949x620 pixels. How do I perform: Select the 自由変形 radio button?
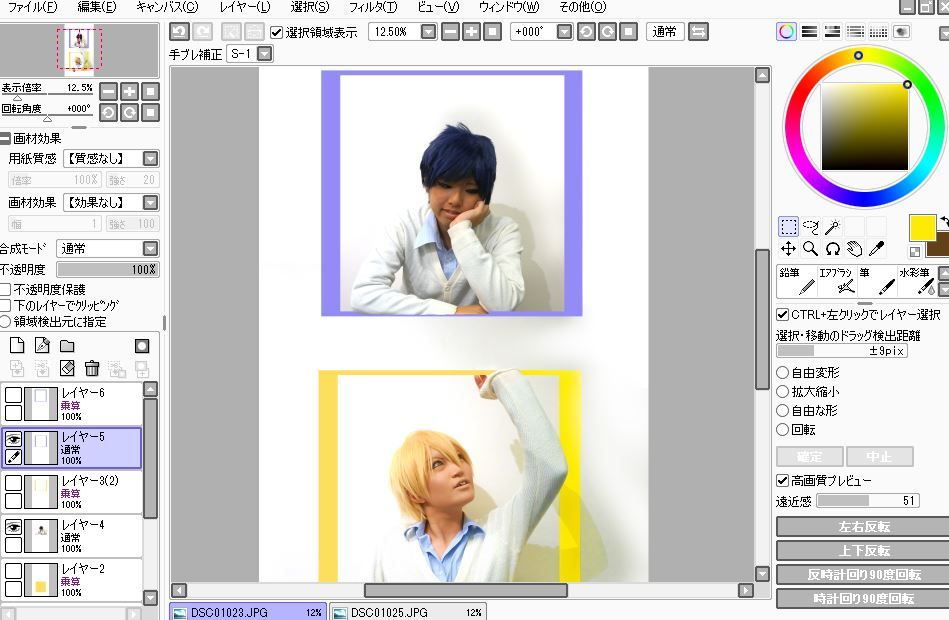(x=783, y=372)
